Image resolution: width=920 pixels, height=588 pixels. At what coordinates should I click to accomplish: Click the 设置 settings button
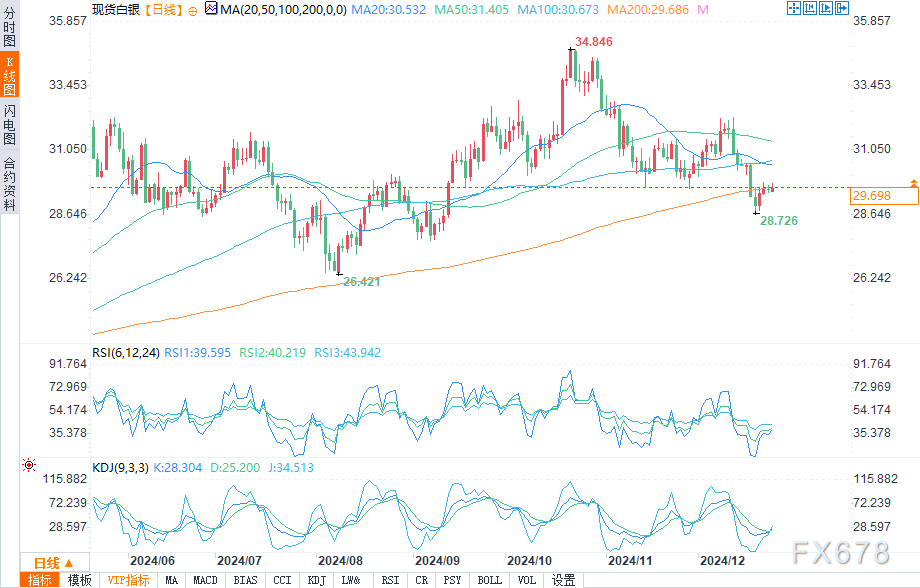click(x=563, y=580)
